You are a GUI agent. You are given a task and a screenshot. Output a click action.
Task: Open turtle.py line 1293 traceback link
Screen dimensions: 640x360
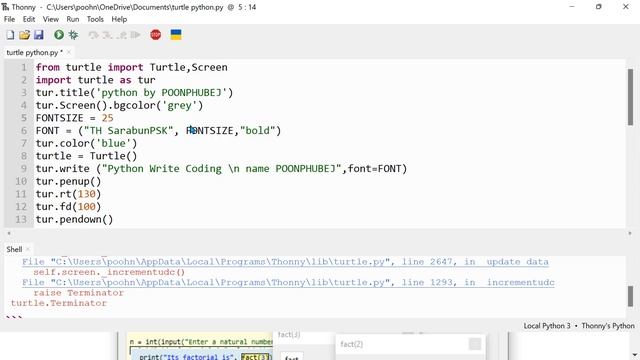click(288, 282)
